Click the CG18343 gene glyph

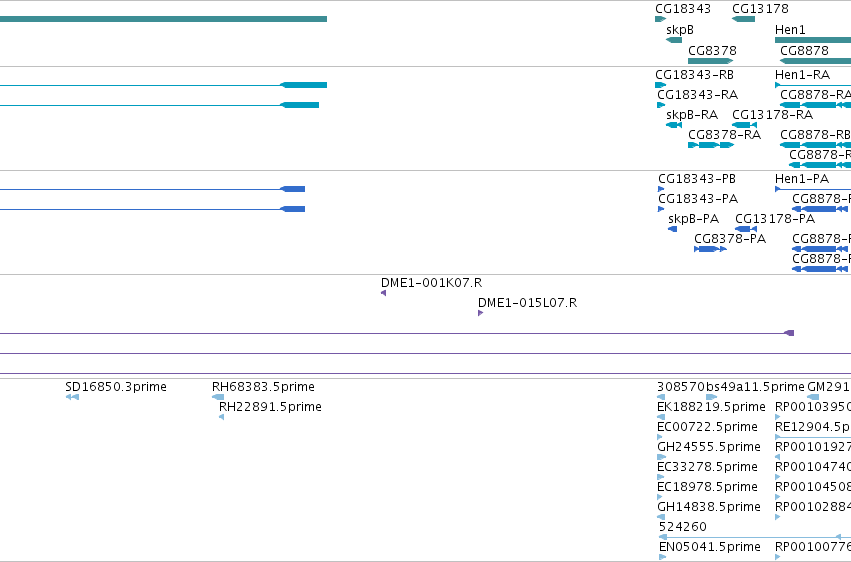click(661, 19)
